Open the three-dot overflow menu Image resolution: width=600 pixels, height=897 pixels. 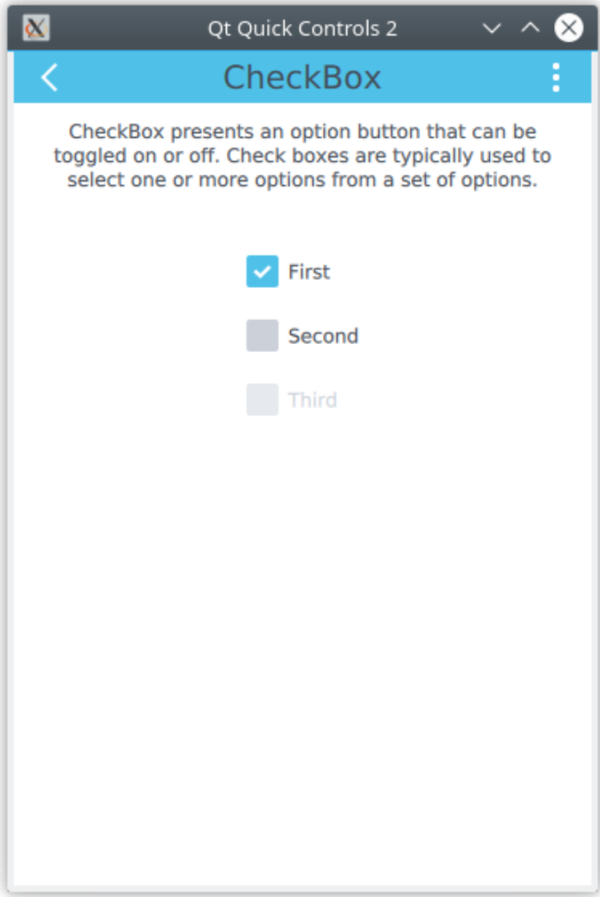[x=556, y=77]
